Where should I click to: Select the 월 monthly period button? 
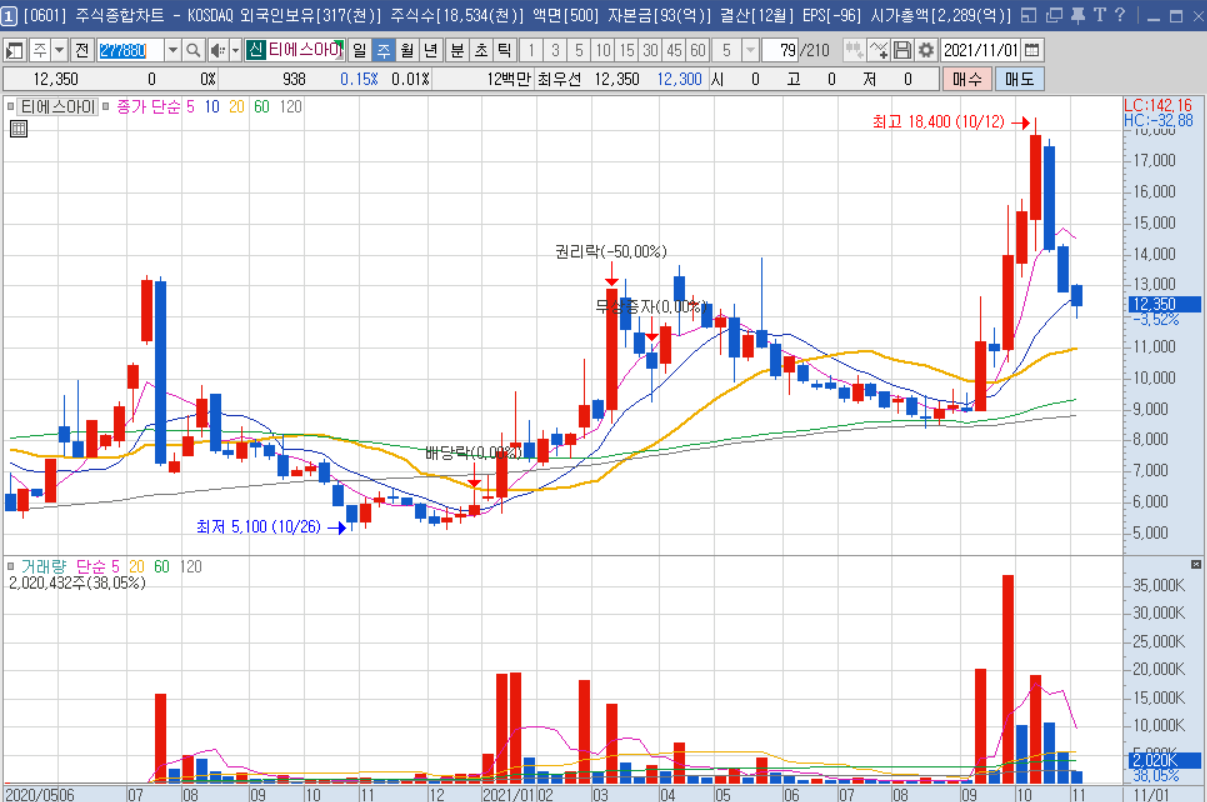click(x=407, y=50)
